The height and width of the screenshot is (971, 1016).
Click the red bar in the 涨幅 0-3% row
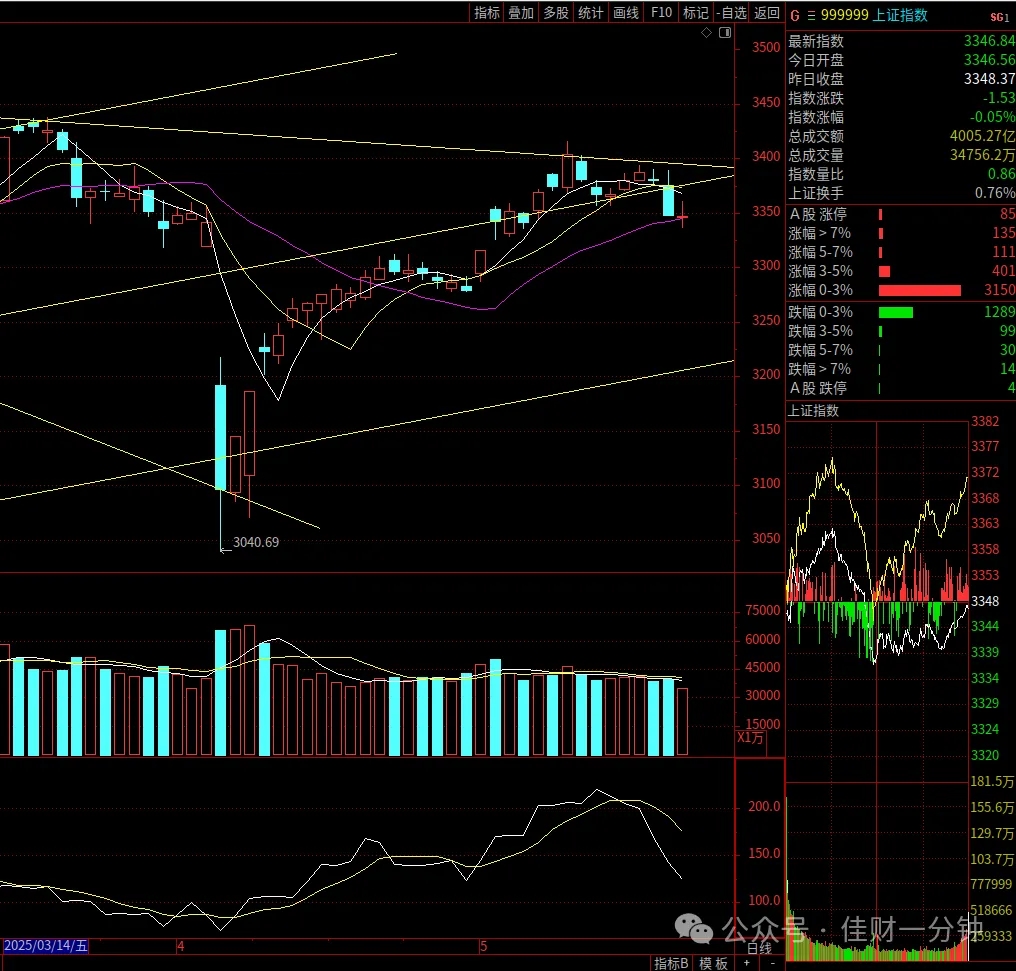[x=919, y=290]
